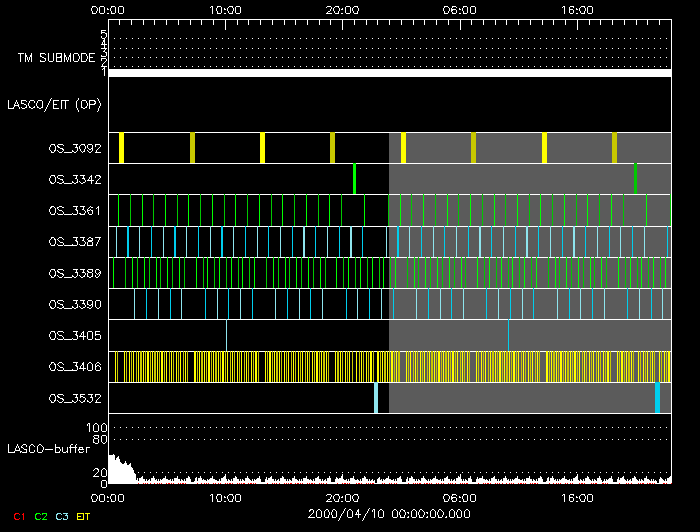Select the first yellow marker in OS_3092 row

[x=121, y=148]
